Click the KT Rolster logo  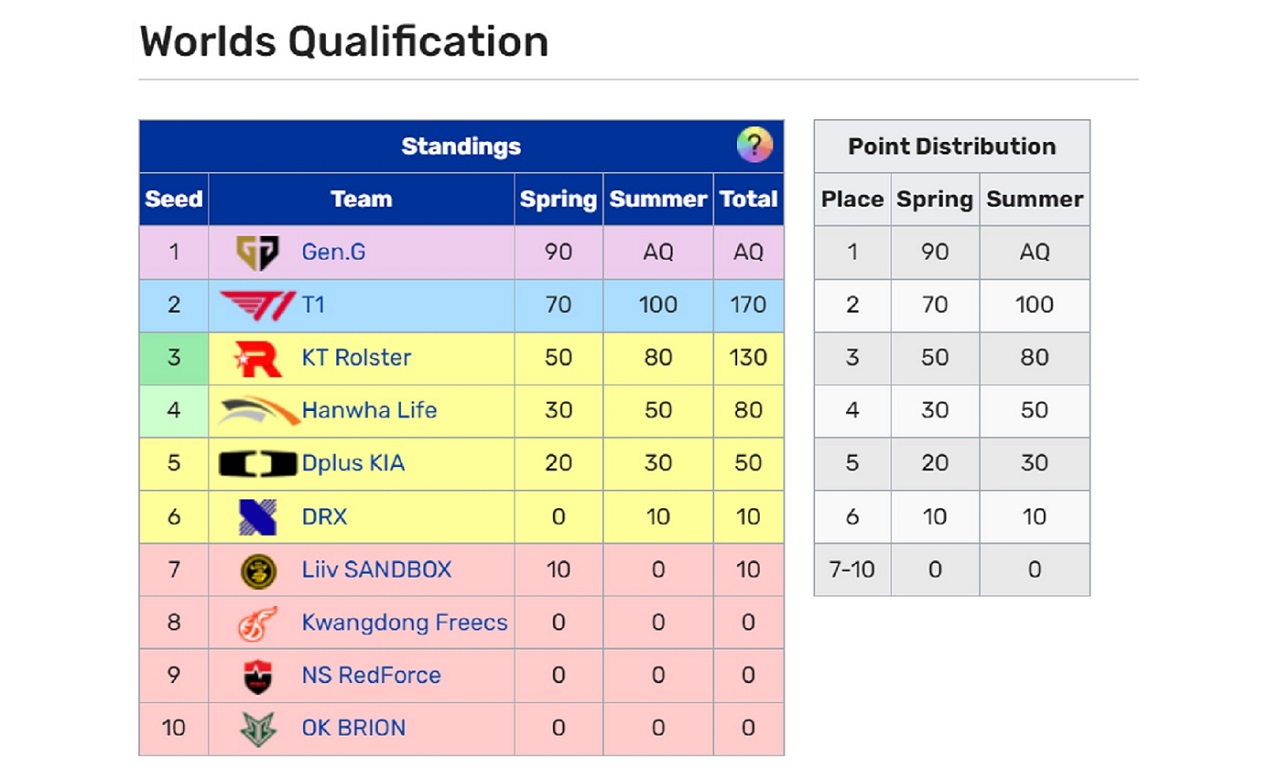[258, 358]
